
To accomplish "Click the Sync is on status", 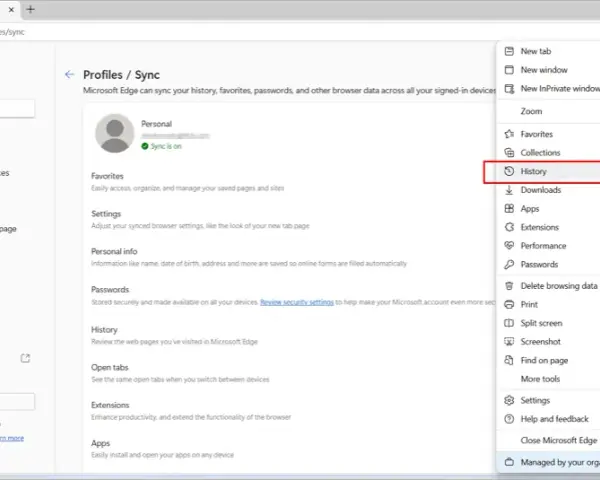I will [x=161, y=146].
